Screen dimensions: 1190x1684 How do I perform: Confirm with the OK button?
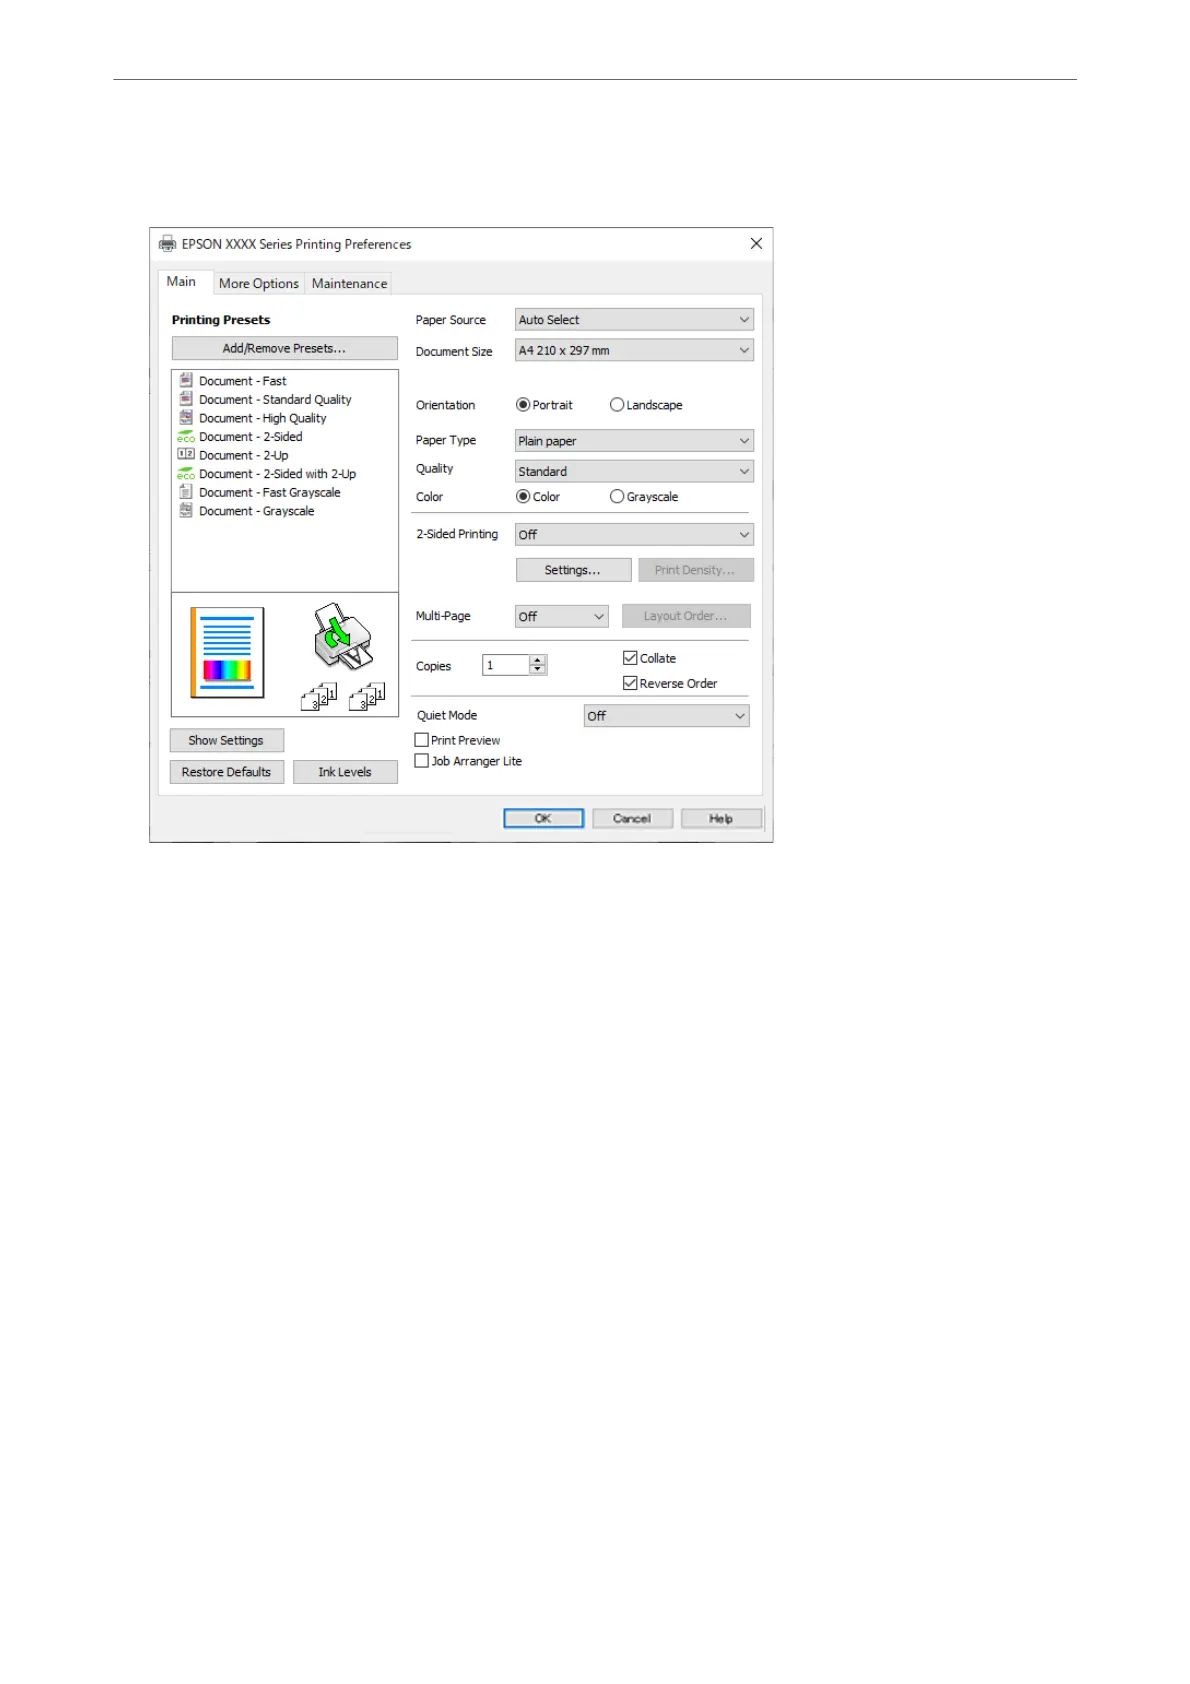(543, 818)
